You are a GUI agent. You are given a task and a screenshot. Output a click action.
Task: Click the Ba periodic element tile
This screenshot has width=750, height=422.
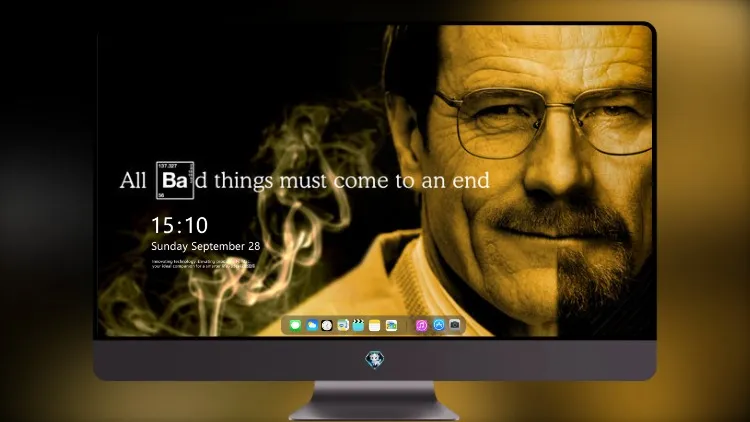click(x=175, y=180)
